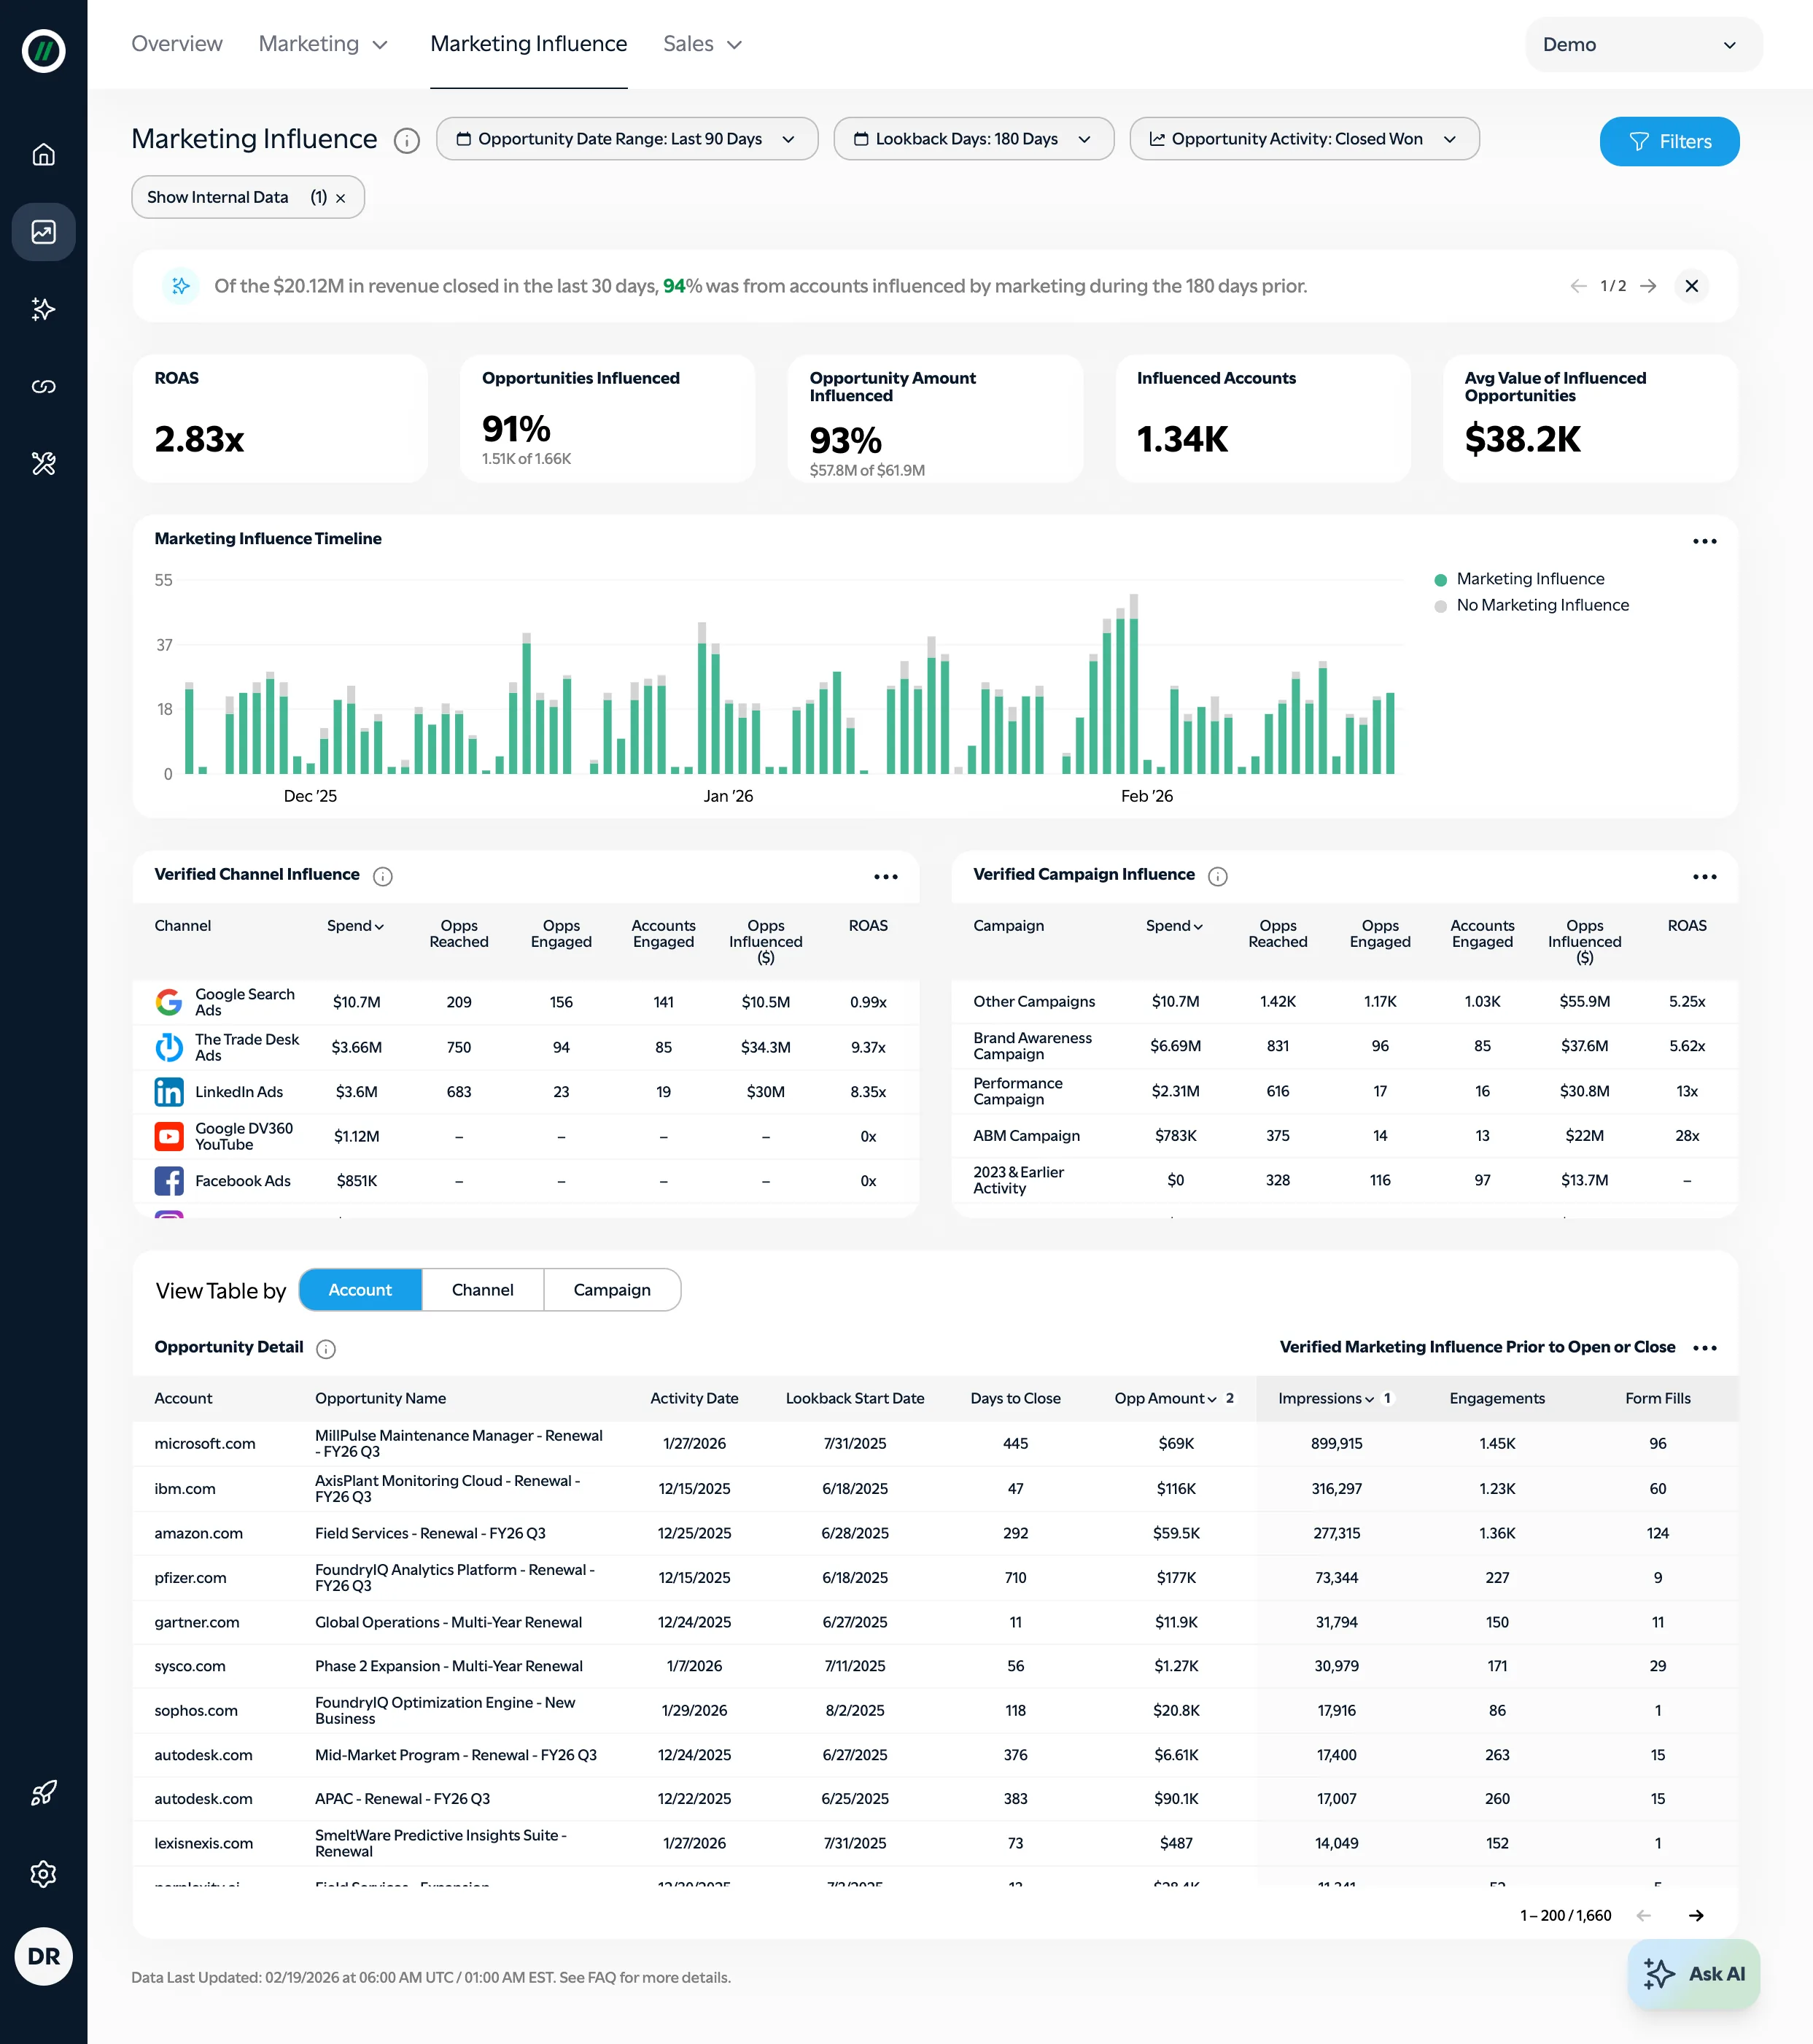Open settings gear in sidebar
This screenshot has width=1813, height=2044.
43,1874
